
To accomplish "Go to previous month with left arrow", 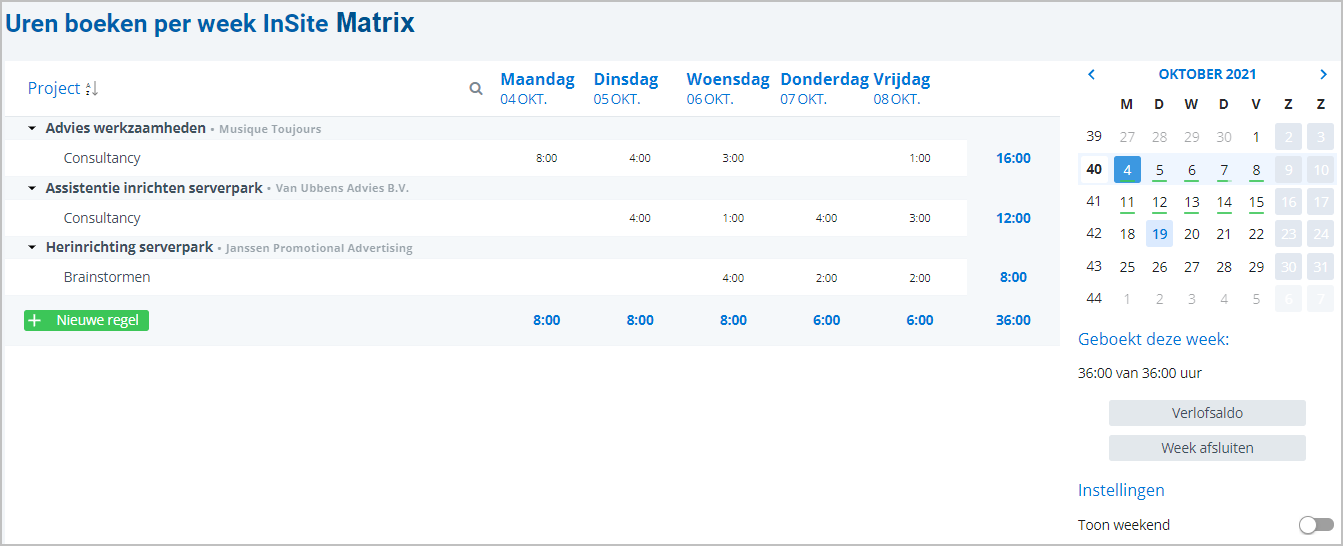I will 1091,74.
